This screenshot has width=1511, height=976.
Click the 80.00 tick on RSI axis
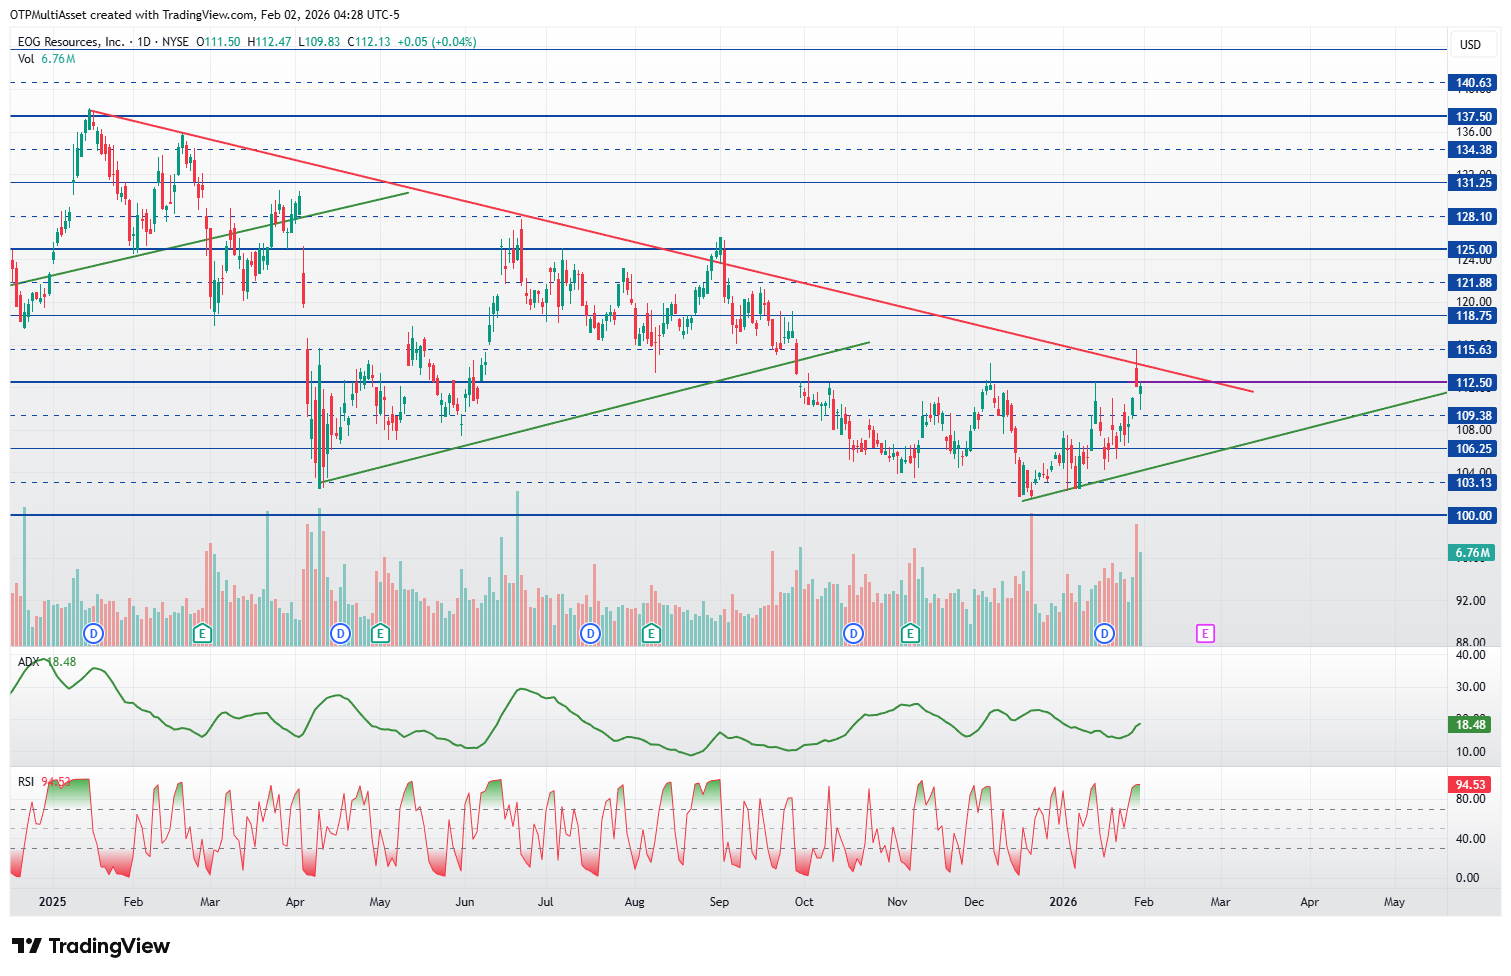click(1471, 798)
